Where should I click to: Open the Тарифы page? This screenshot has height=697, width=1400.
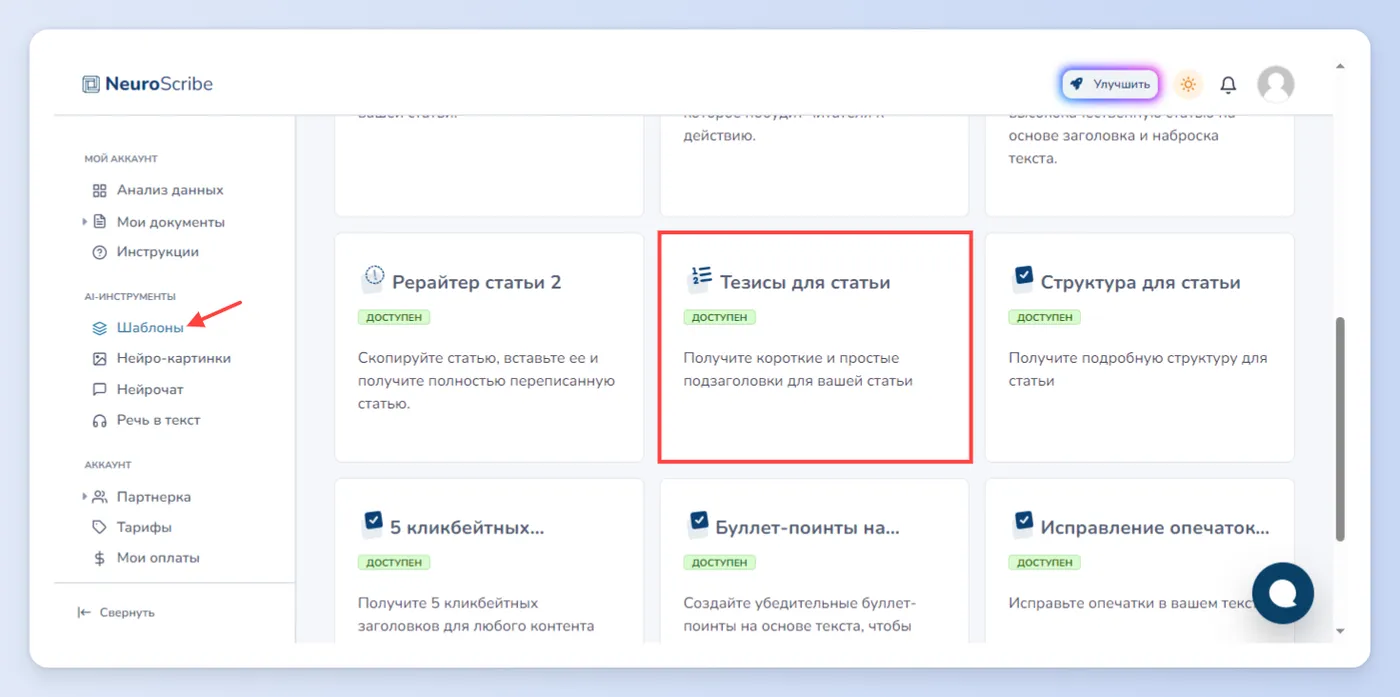point(144,527)
